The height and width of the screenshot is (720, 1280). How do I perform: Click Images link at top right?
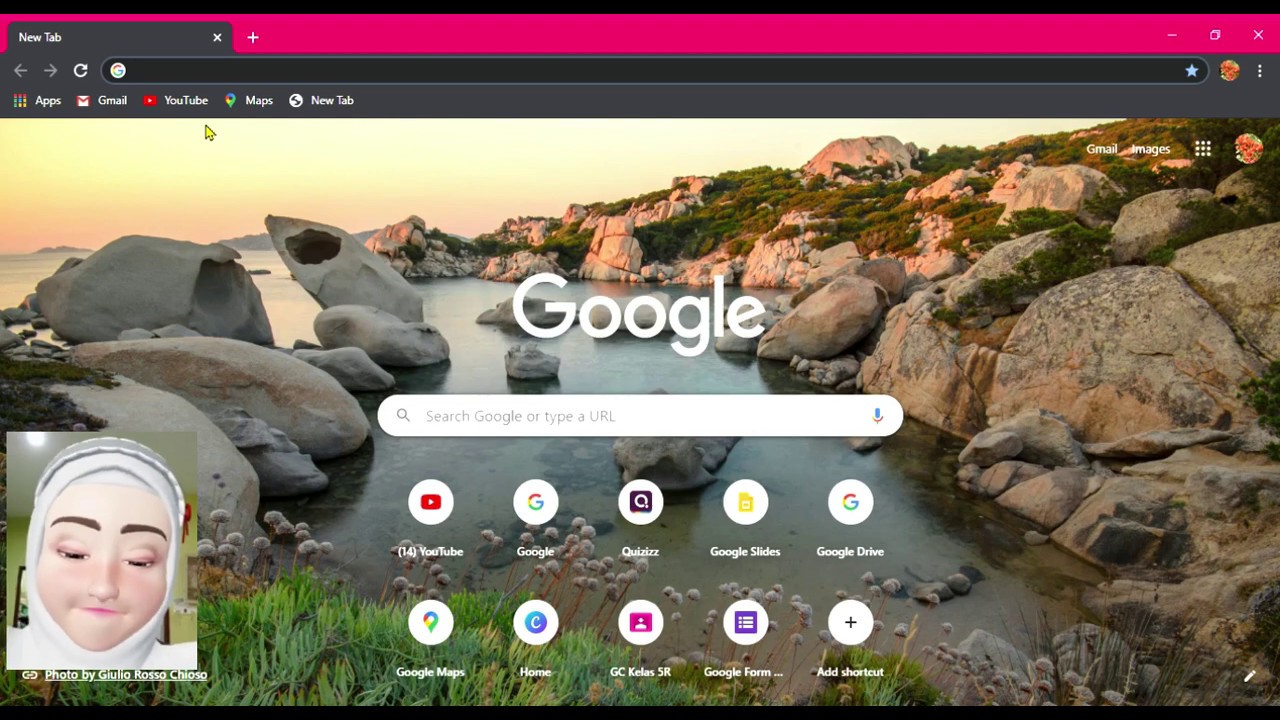pos(1150,149)
